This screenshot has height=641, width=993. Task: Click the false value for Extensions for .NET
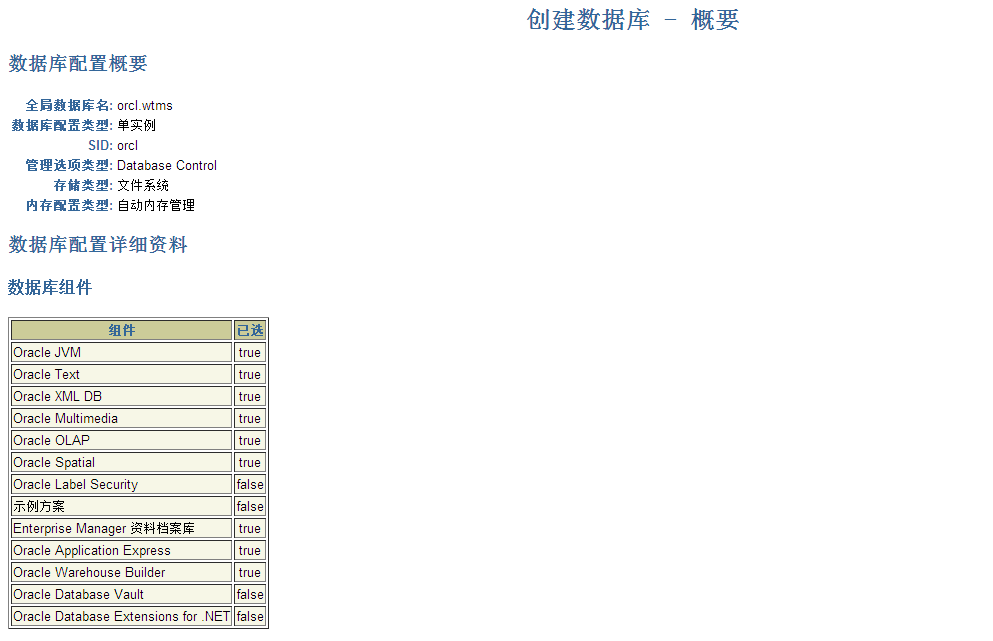[x=250, y=616]
